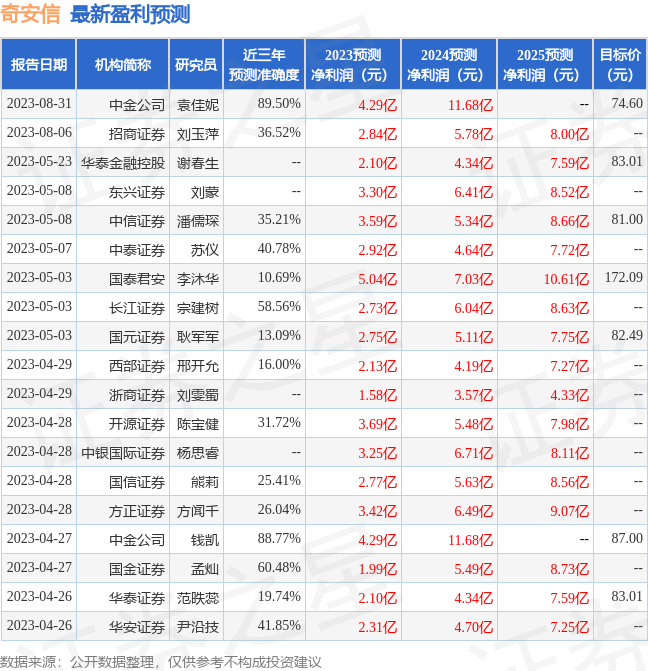
Task: Click the 奇安信 title text
Action: 30,14
